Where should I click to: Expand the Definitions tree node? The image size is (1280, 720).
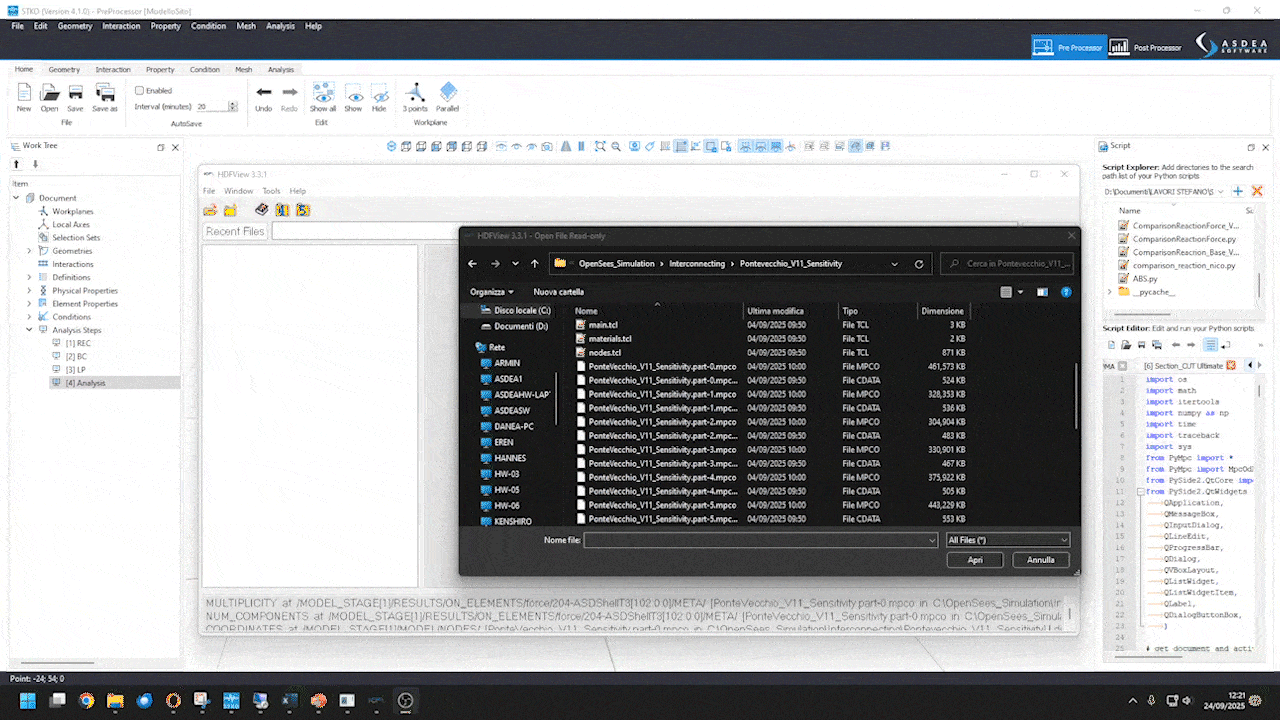(29, 277)
